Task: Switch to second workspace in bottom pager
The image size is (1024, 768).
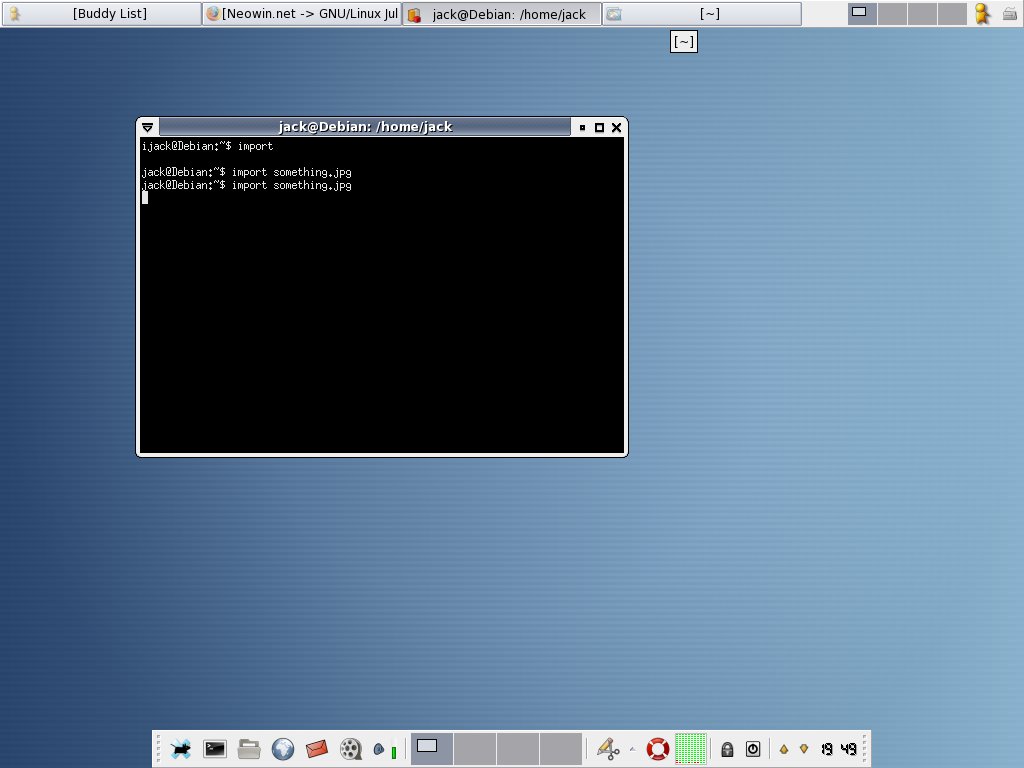Action: click(x=475, y=748)
